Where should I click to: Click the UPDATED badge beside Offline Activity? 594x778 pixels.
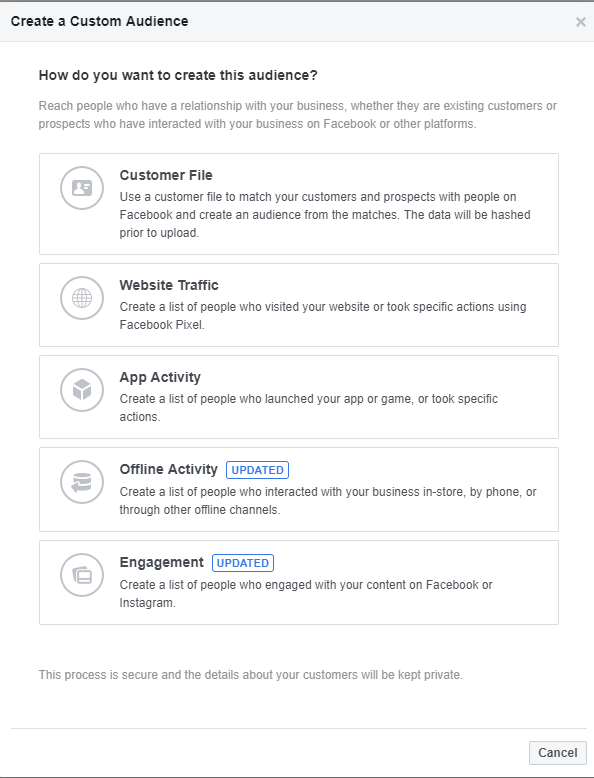(258, 470)
